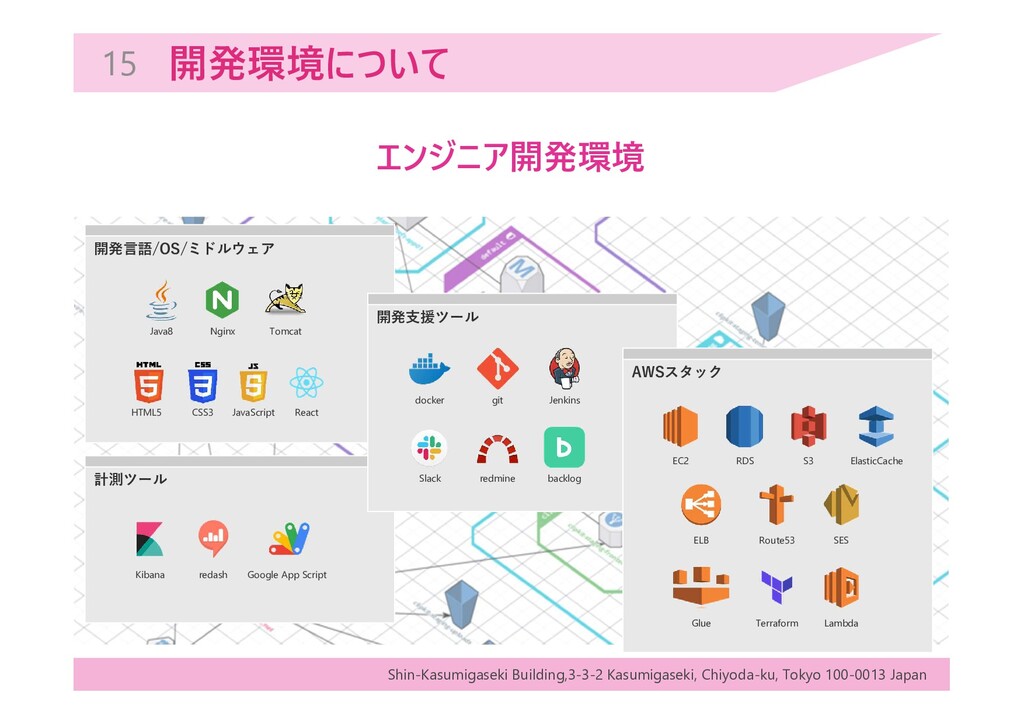Viewport: 1024px width, 724px height.
Task: Click the Shin-Kasumigaseki Building address footer
Action: 657,674
